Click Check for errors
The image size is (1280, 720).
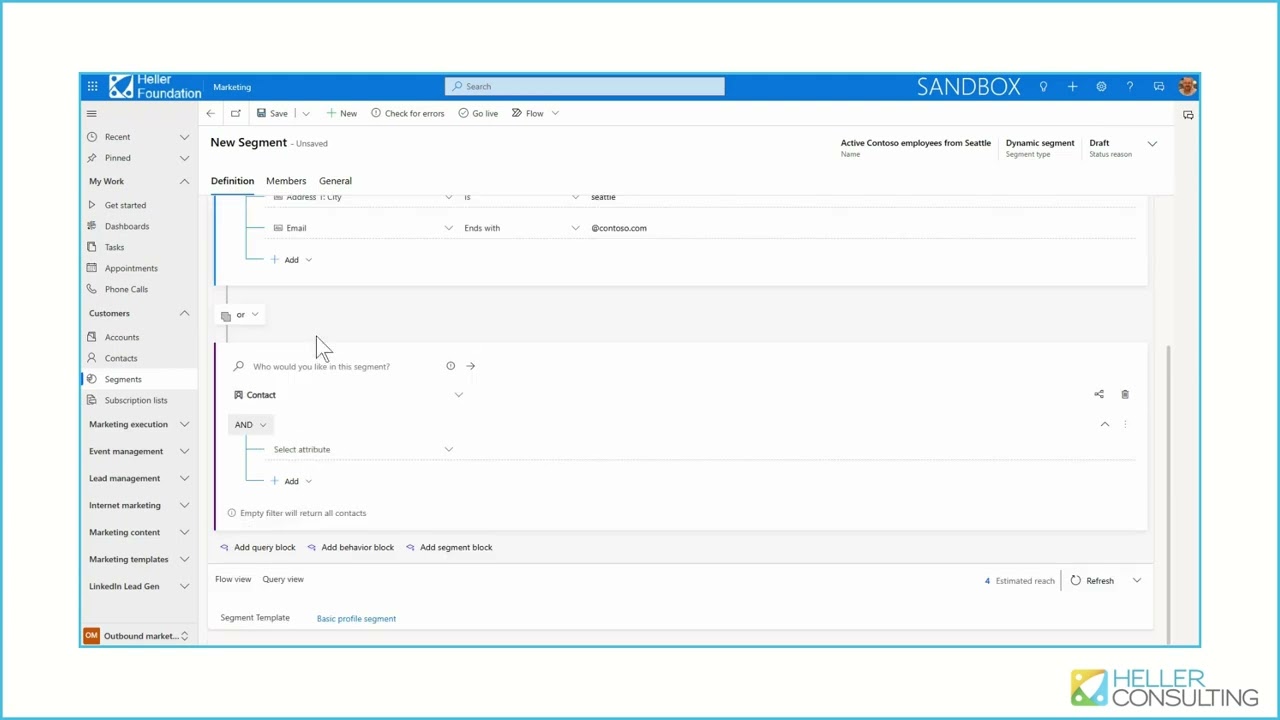[x=407, y=114]
